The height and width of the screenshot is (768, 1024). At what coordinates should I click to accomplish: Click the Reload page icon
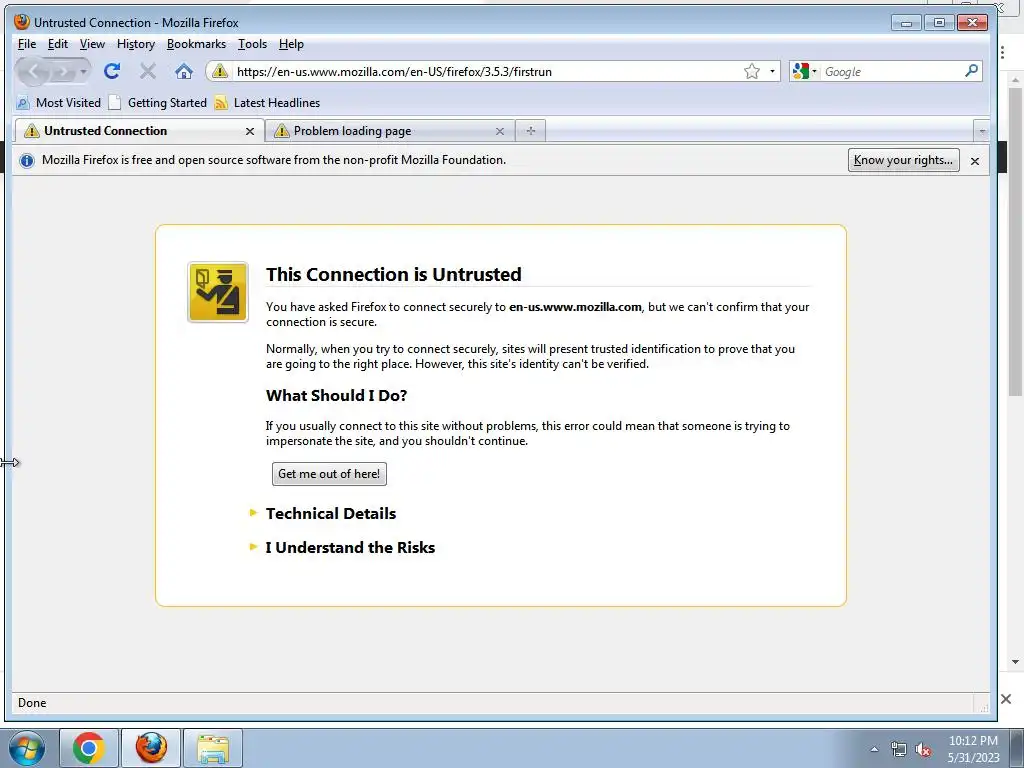click(x=112, y=71)
